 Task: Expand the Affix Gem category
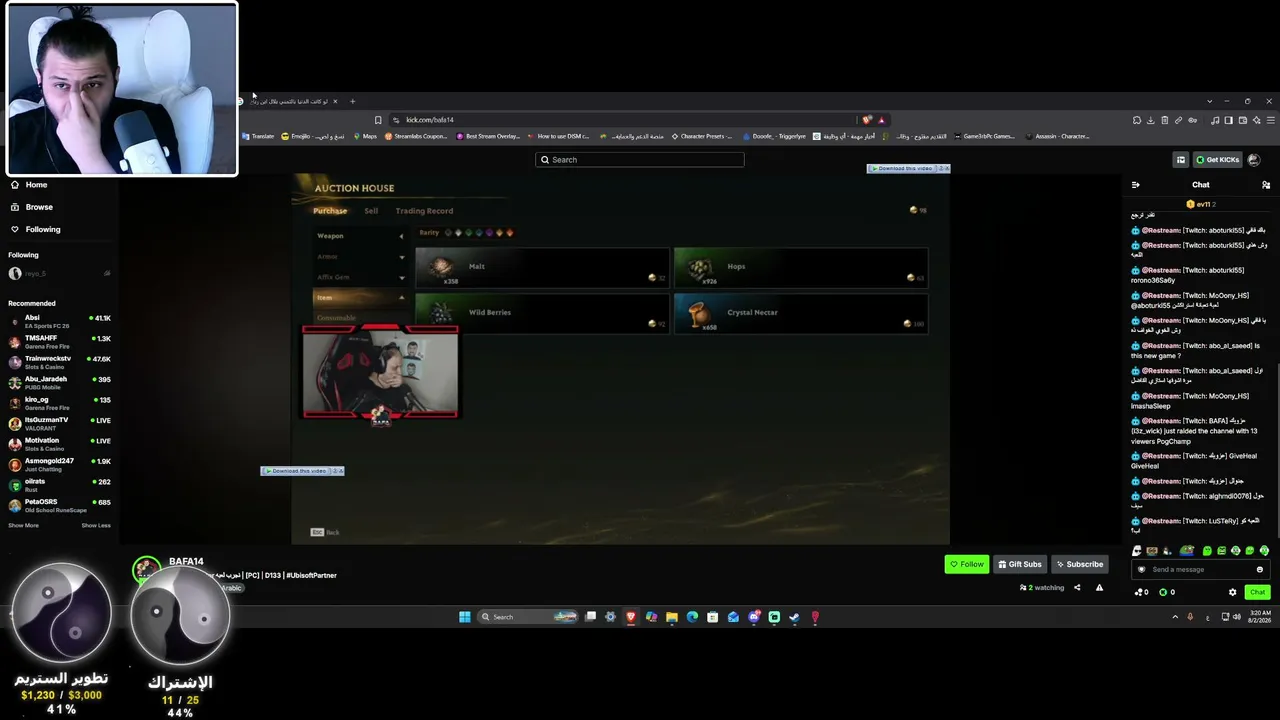tap(360, 277)
